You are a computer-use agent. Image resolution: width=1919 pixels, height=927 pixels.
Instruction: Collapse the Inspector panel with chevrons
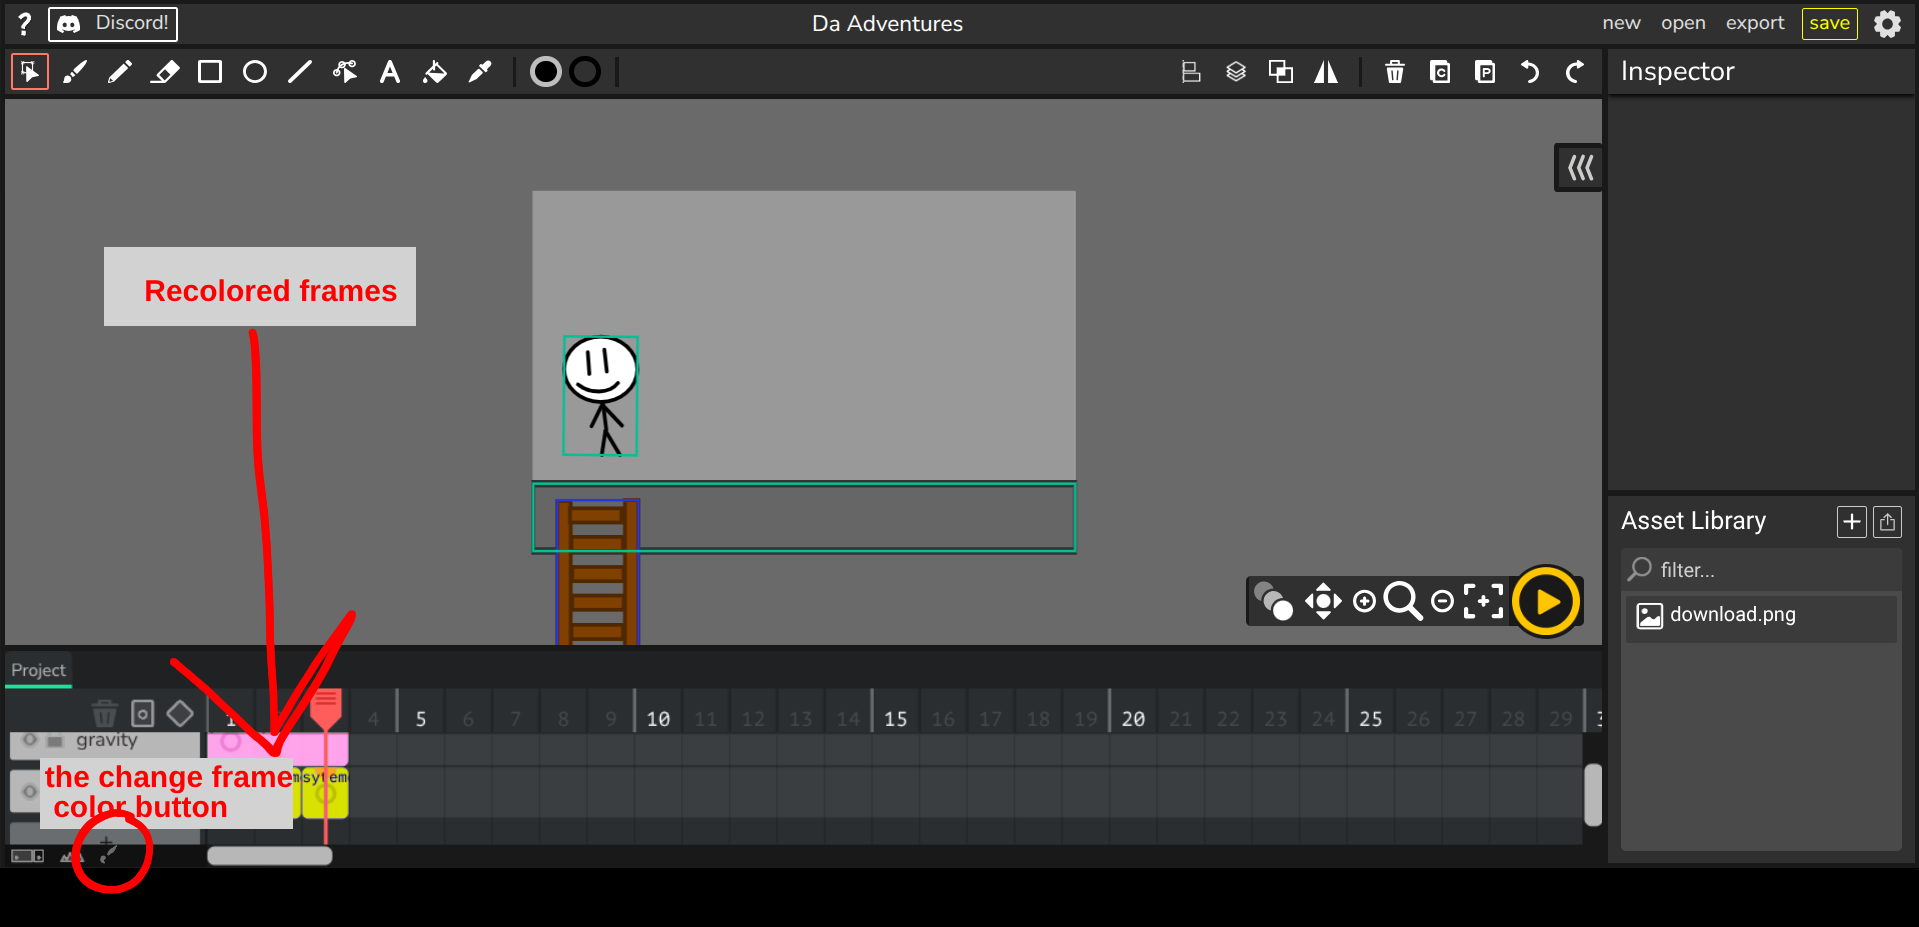pos(1580,168)
